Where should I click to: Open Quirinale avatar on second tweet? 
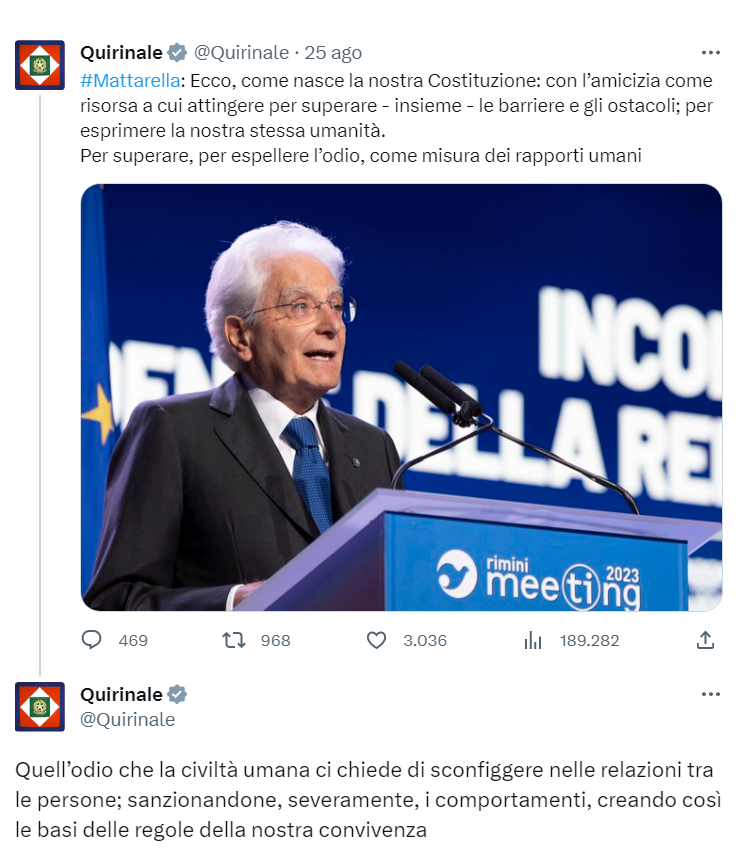(x=40, y=706)
